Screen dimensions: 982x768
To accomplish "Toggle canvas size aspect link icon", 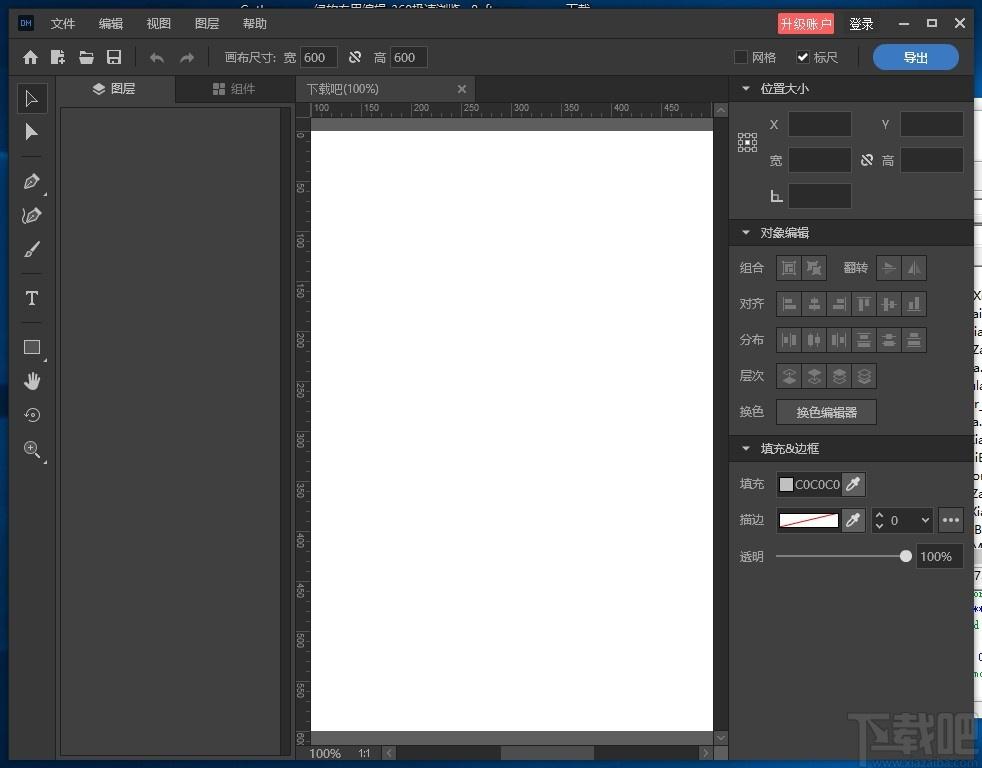I will [x=355, y=57].
